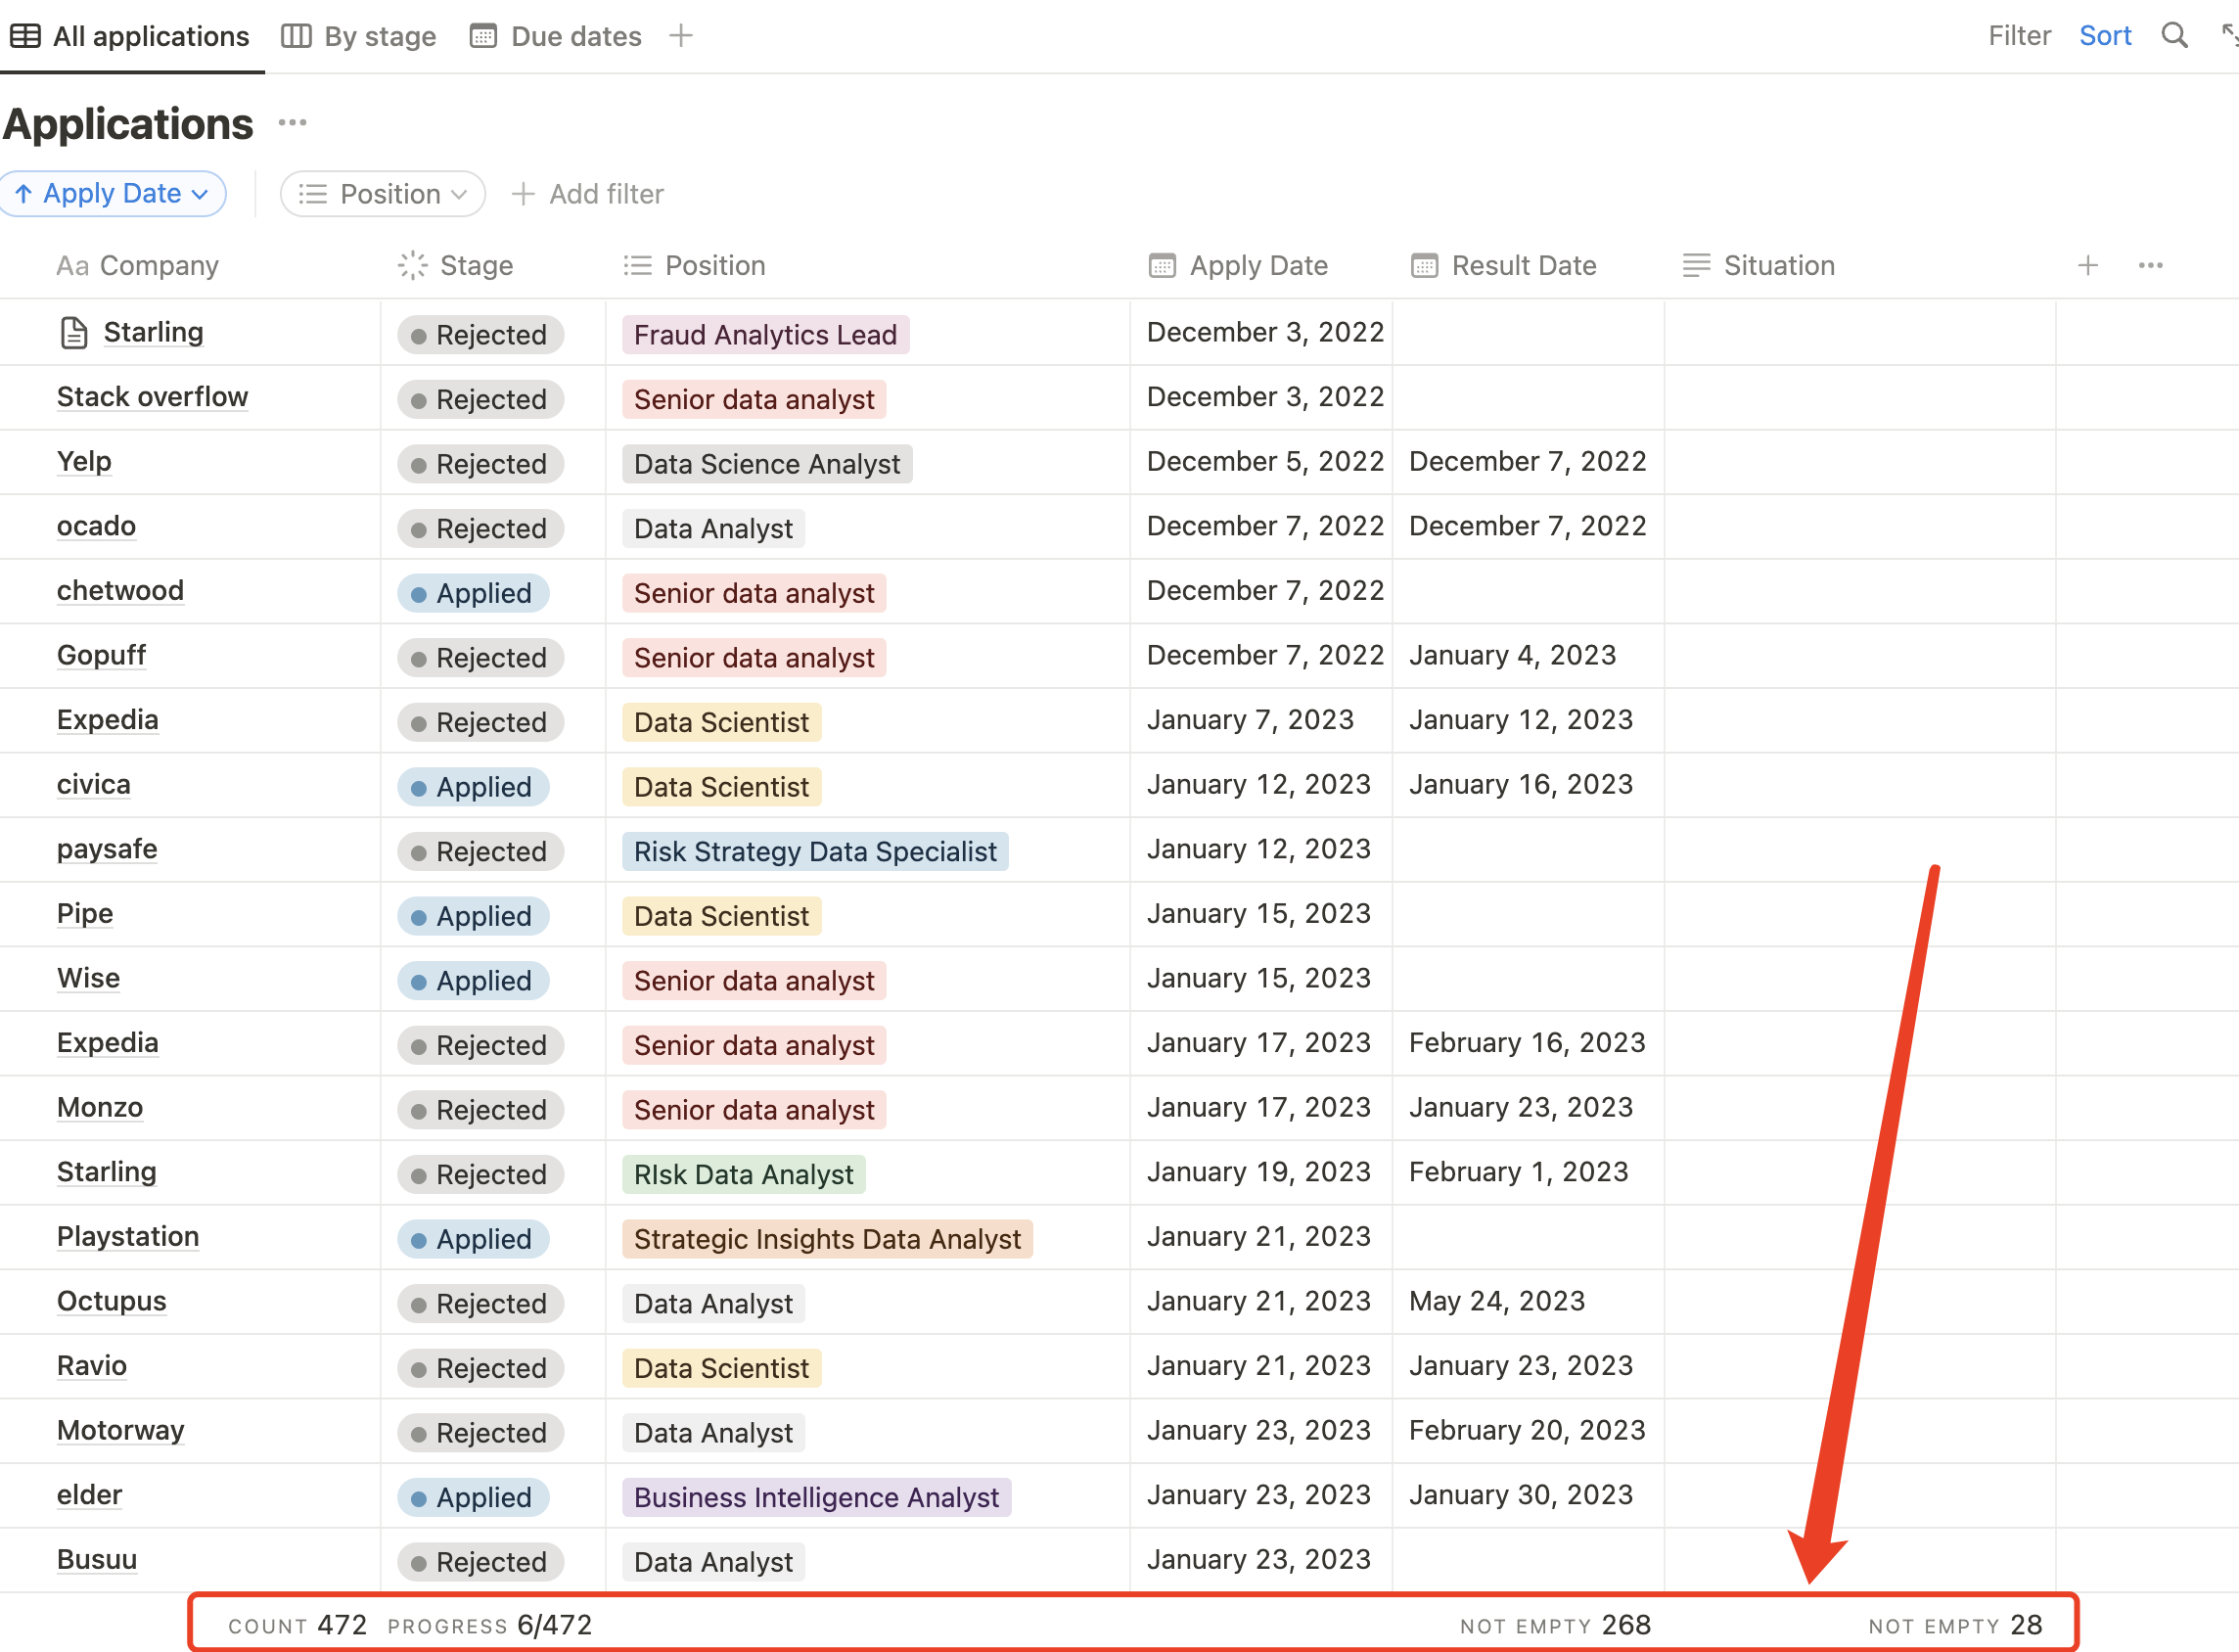This screenshot has height=1652, width=2239.
Task: Open Stack overflow entry
Action: tap(152, 397)
